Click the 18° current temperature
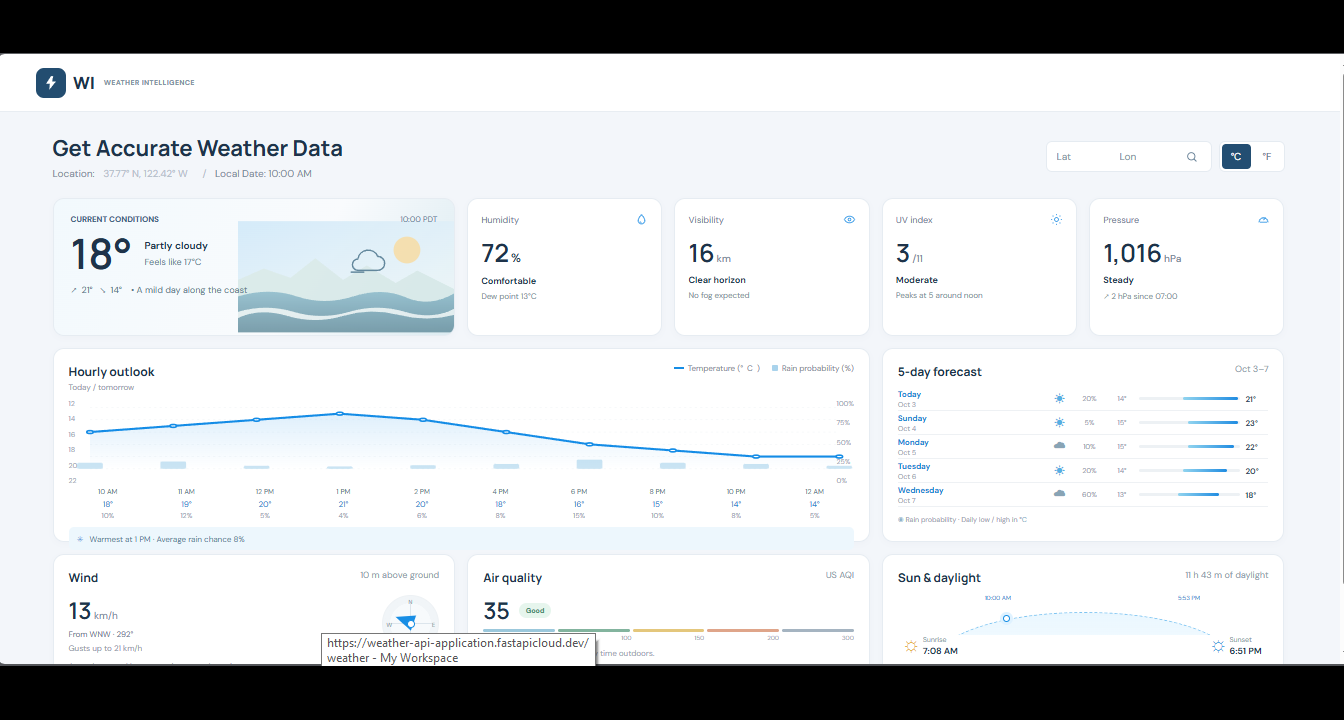 coord(101,255)
